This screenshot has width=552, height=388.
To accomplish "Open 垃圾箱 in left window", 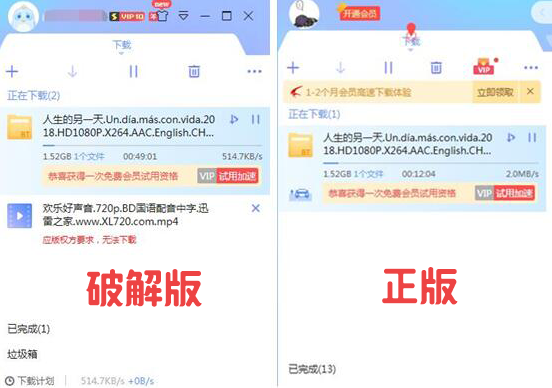I will tap(22, 354).
